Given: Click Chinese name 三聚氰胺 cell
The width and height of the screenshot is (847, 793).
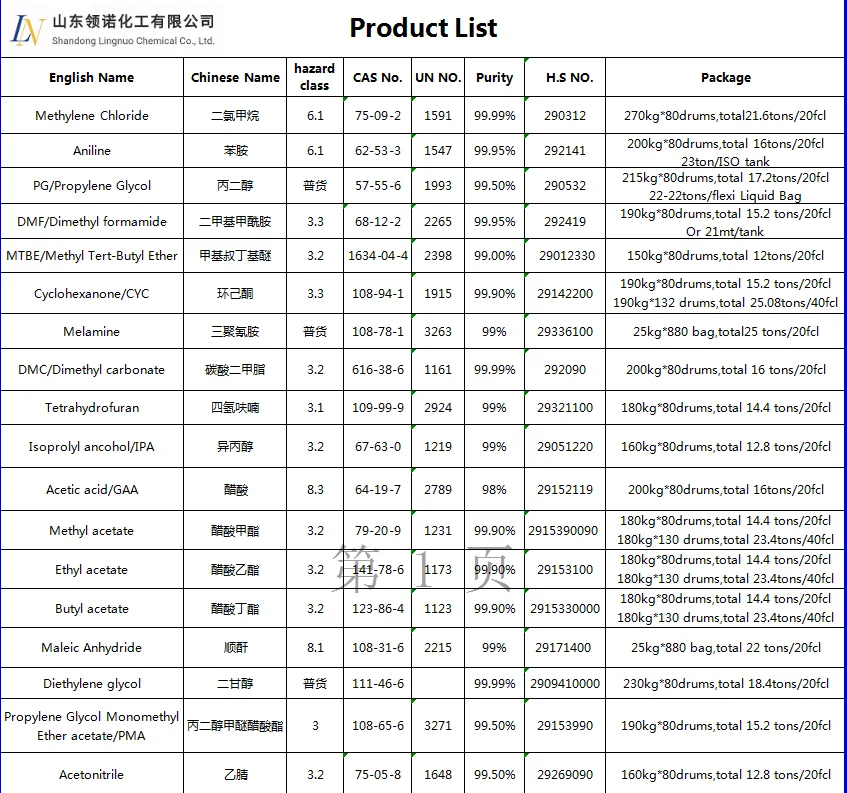Looking at the screenshot, I should tap(235, 331).
